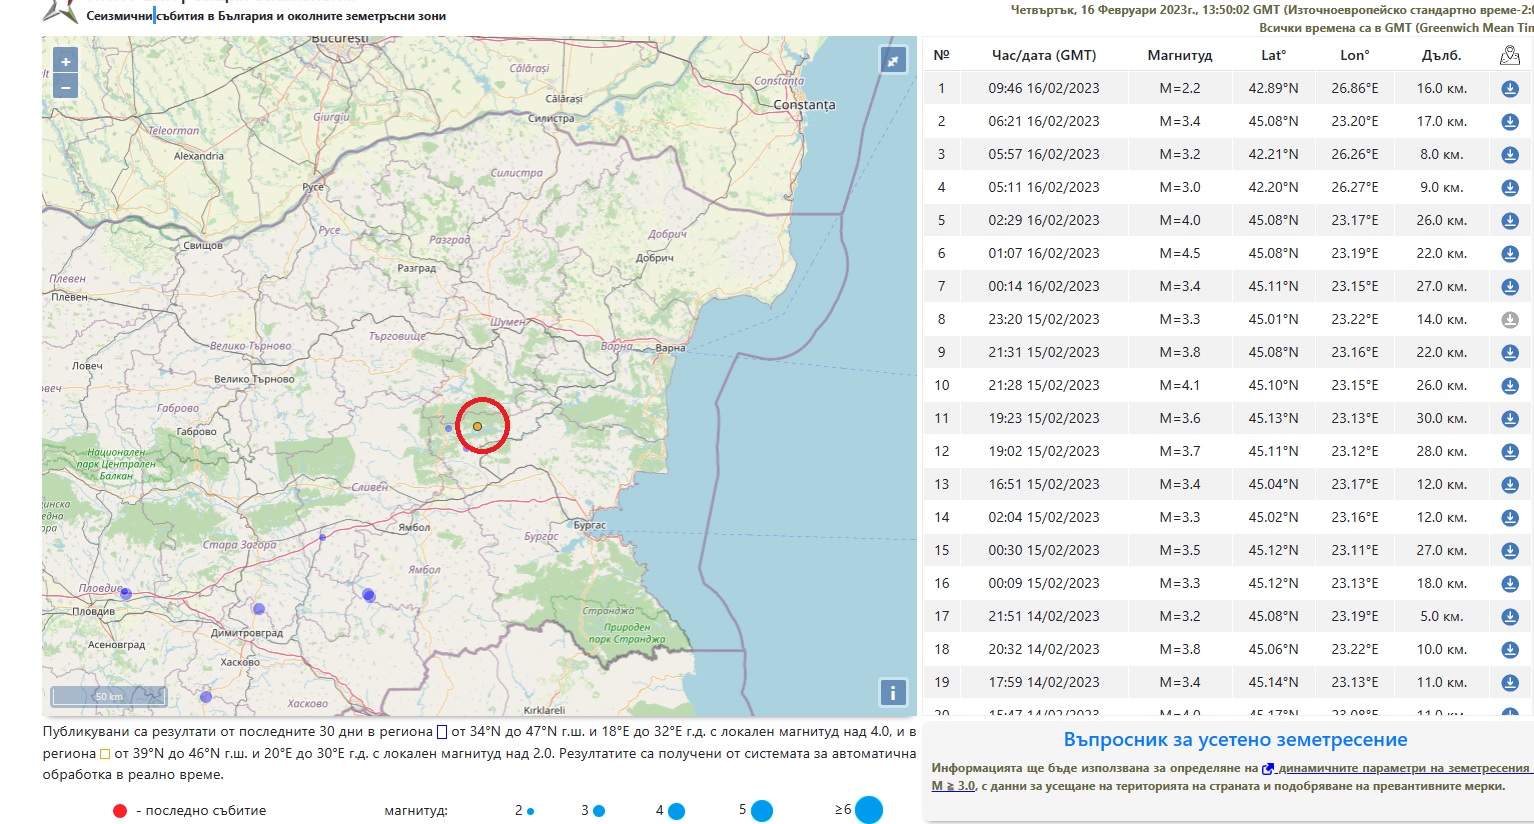Click the magnitude ≥6 legend circle
Viewport: 1534px width, 824px height.
pyautogui.click(x=868, y=810)
